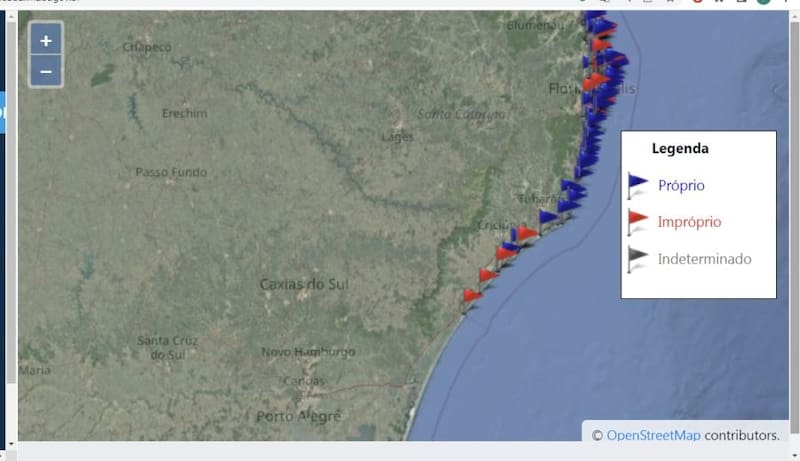Screen dimensions: 800x461
Task: Click the Legenda title
Action: [680, 149]
